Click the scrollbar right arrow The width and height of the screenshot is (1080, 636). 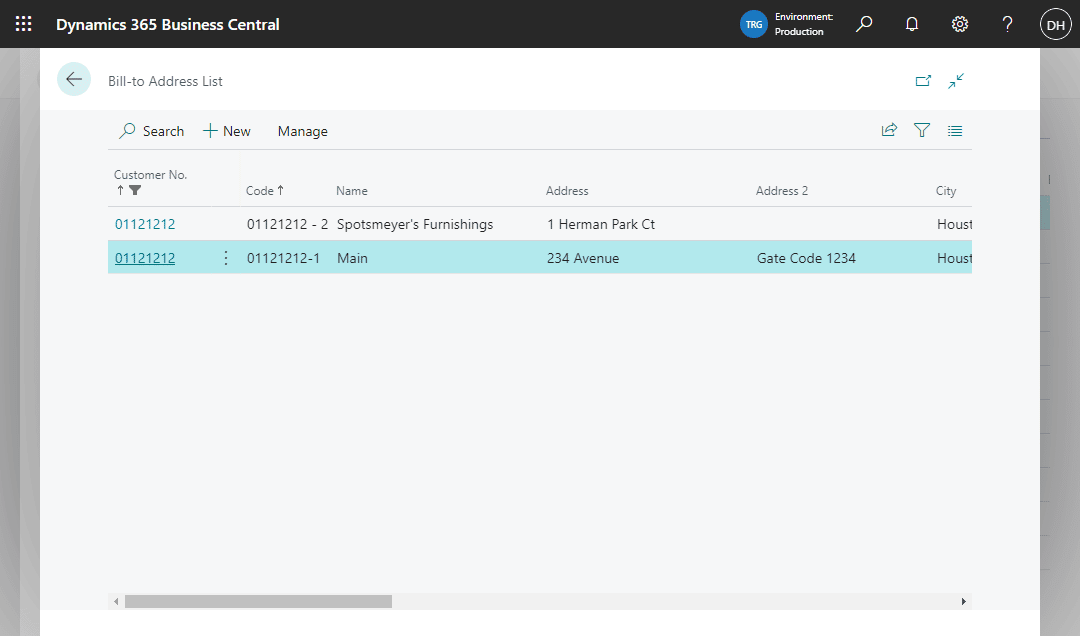click(964, 602)
